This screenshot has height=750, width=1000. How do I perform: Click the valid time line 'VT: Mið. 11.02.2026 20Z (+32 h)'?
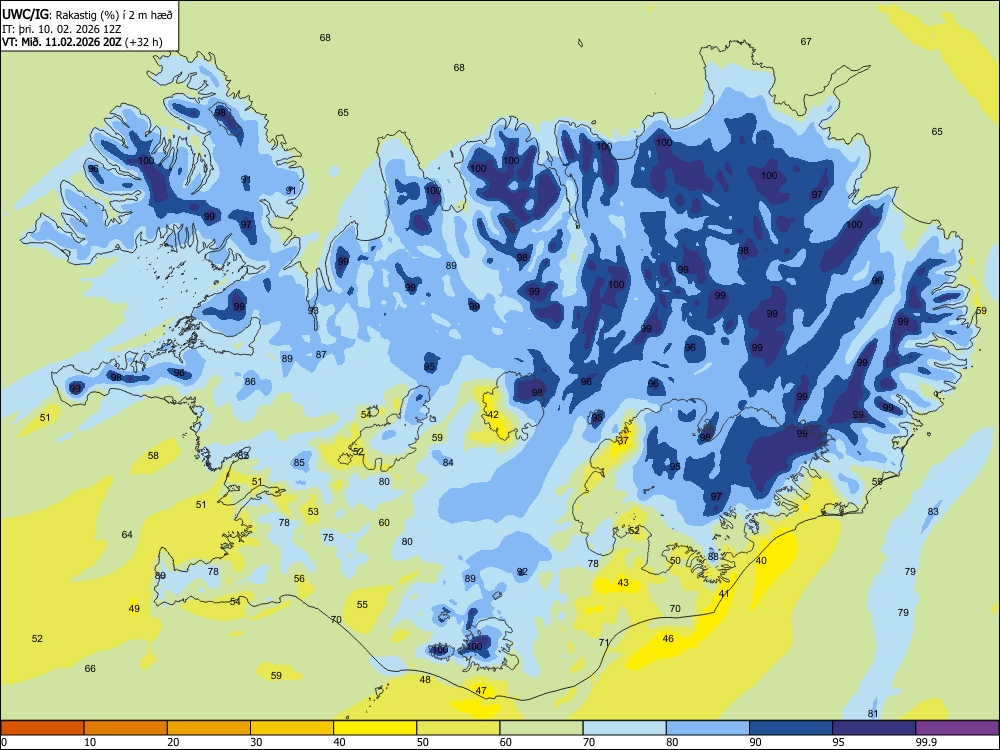pyautogui.click(x=82, y=42)
